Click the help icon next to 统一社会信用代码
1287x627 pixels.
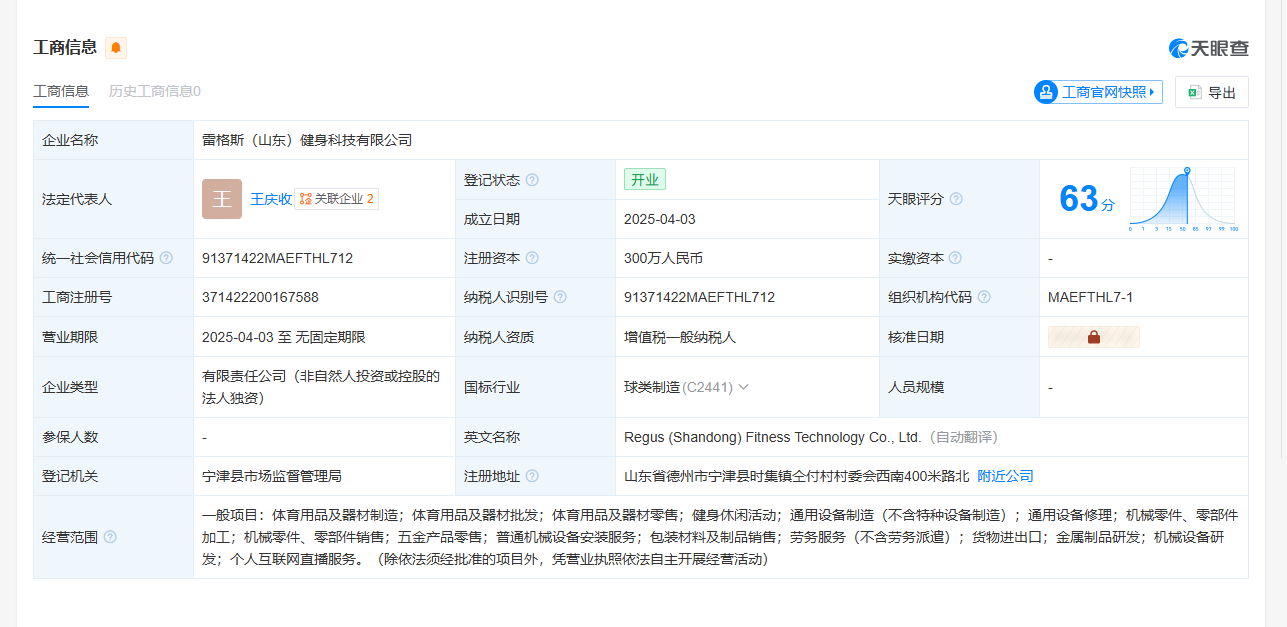tap(166, 258)
